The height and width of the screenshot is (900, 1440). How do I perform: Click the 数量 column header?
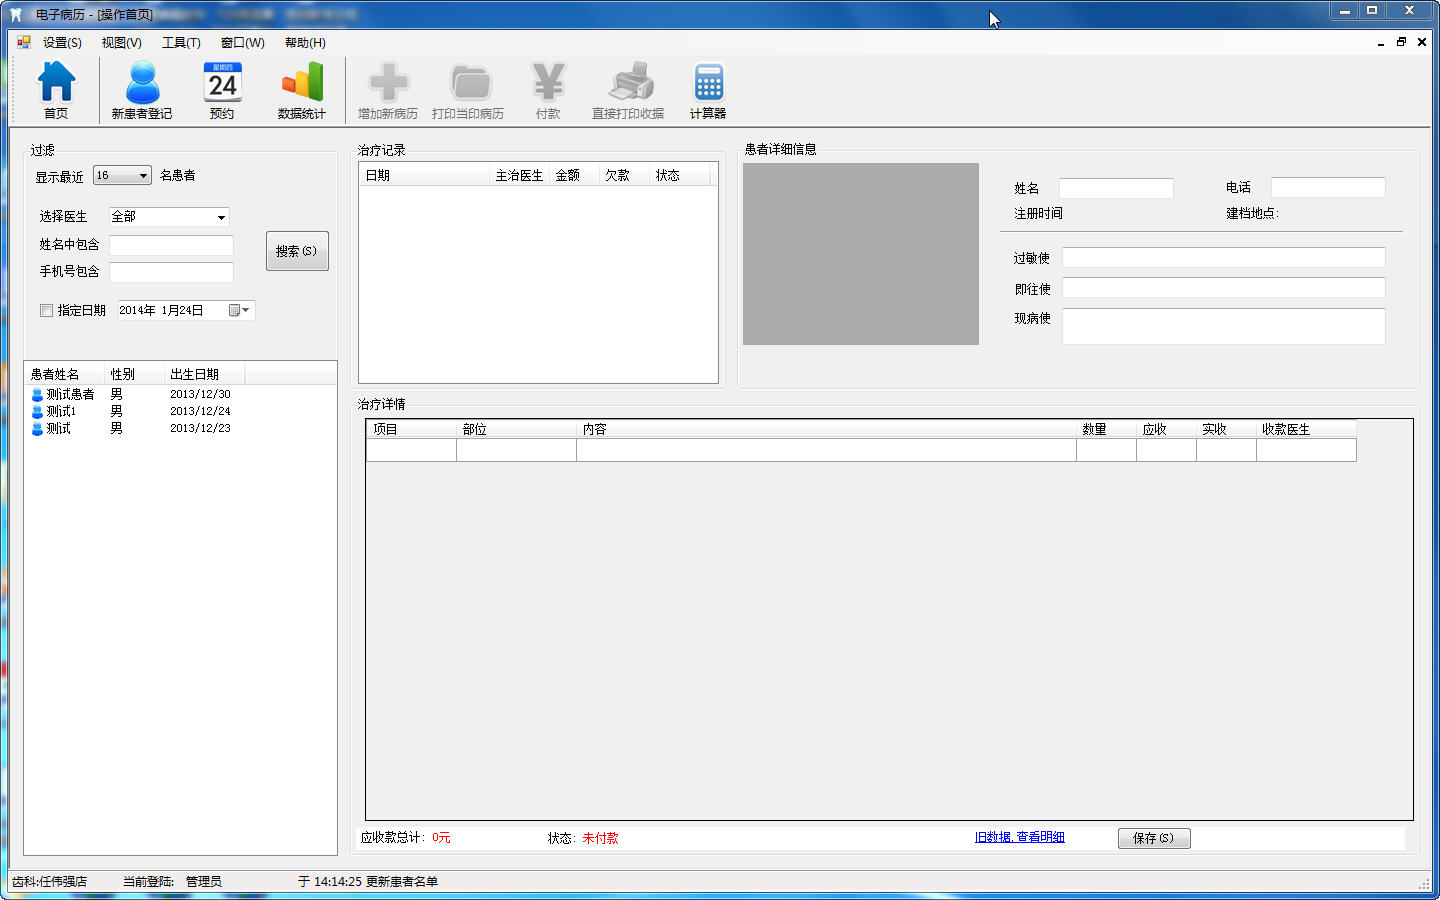point(1106,429)
